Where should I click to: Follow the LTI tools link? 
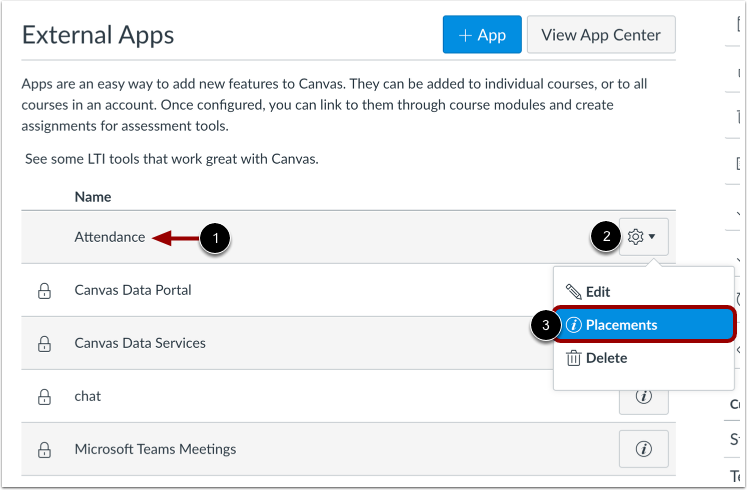(x=172, y=159)
